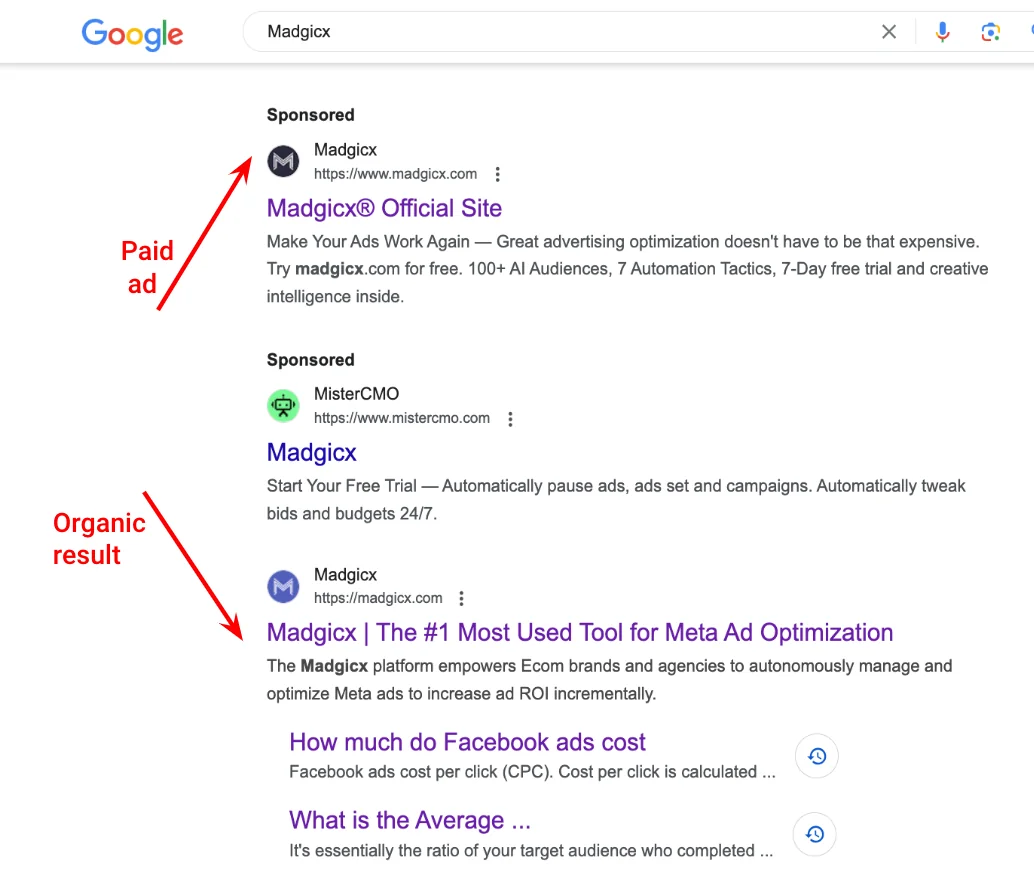The width and height of the screenshot is (1034, 876).
Task: Open three-dot menu beside https://madgicx.com
Action: [462, 598]
